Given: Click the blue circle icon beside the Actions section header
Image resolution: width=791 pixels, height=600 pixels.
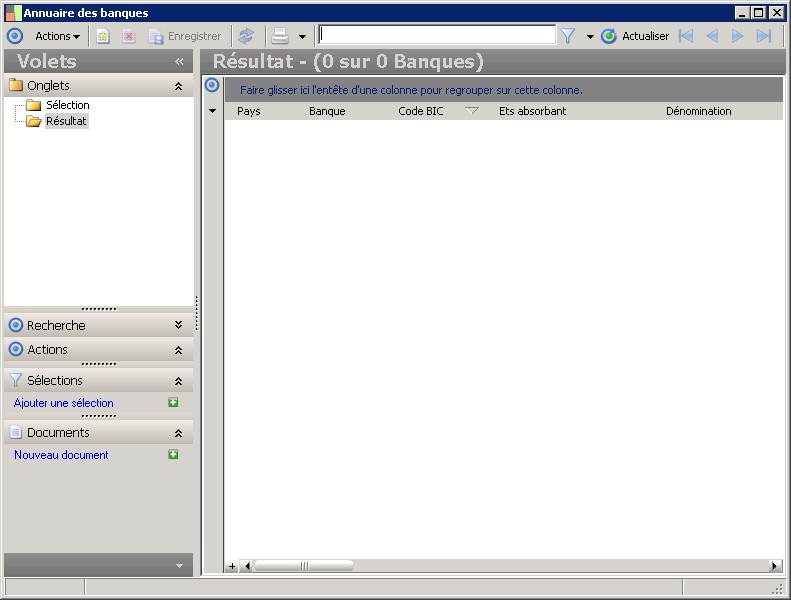Looking at the screenshot, I should tap(16, 349).
